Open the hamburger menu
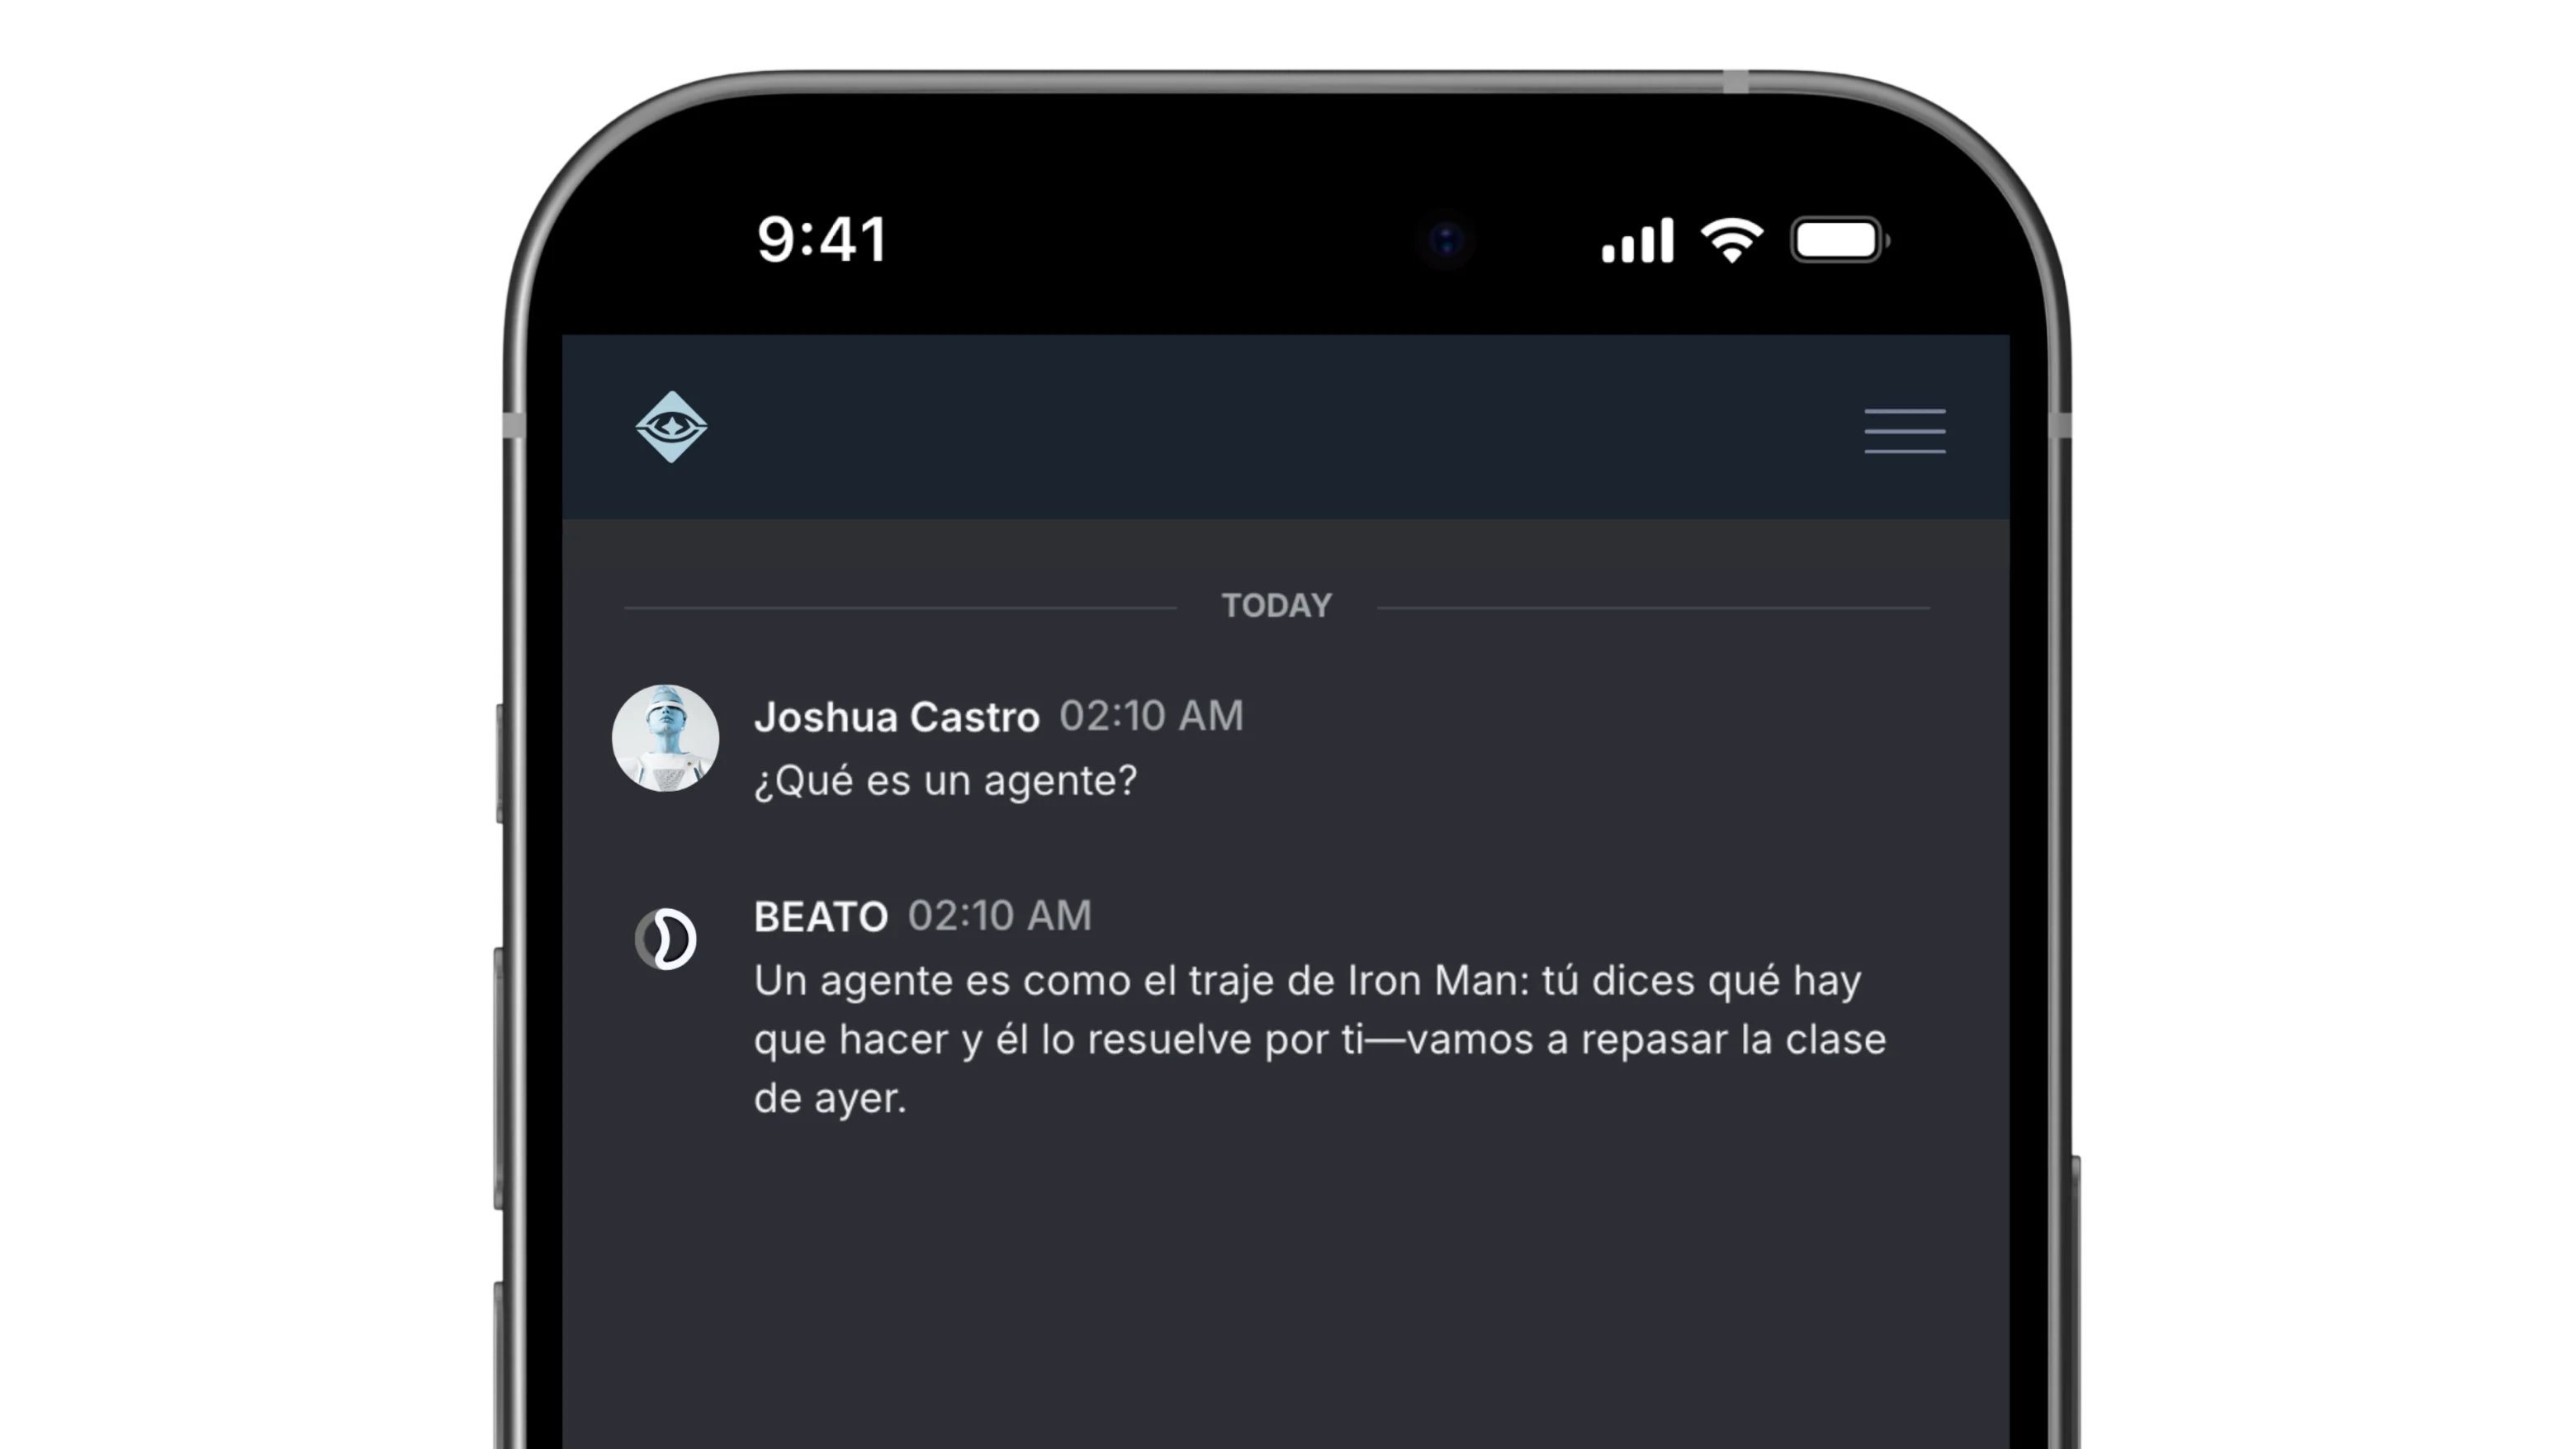 click(x=1904, y=431)
